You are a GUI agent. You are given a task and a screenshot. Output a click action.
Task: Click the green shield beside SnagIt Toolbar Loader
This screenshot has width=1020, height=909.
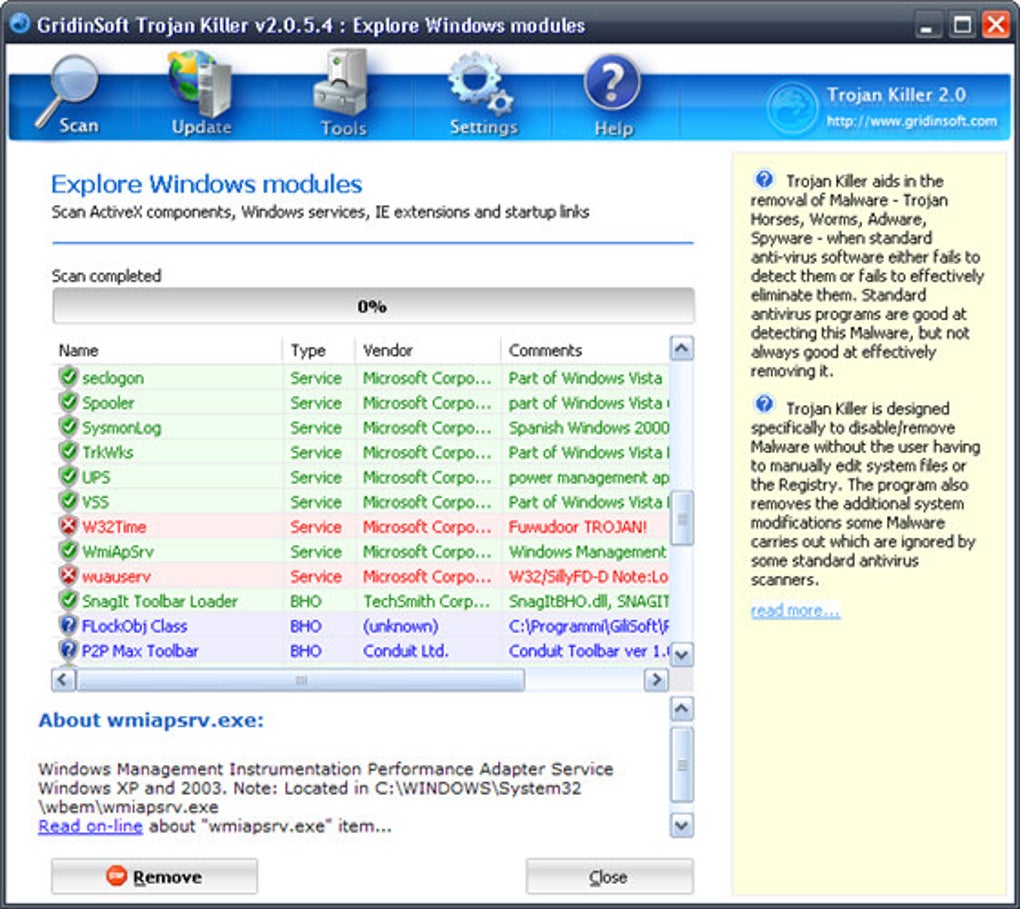68,599
